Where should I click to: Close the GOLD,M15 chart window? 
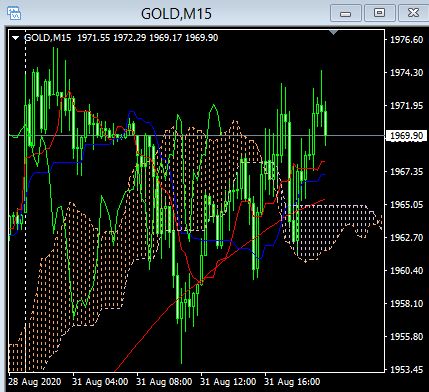tap(413, 13)
